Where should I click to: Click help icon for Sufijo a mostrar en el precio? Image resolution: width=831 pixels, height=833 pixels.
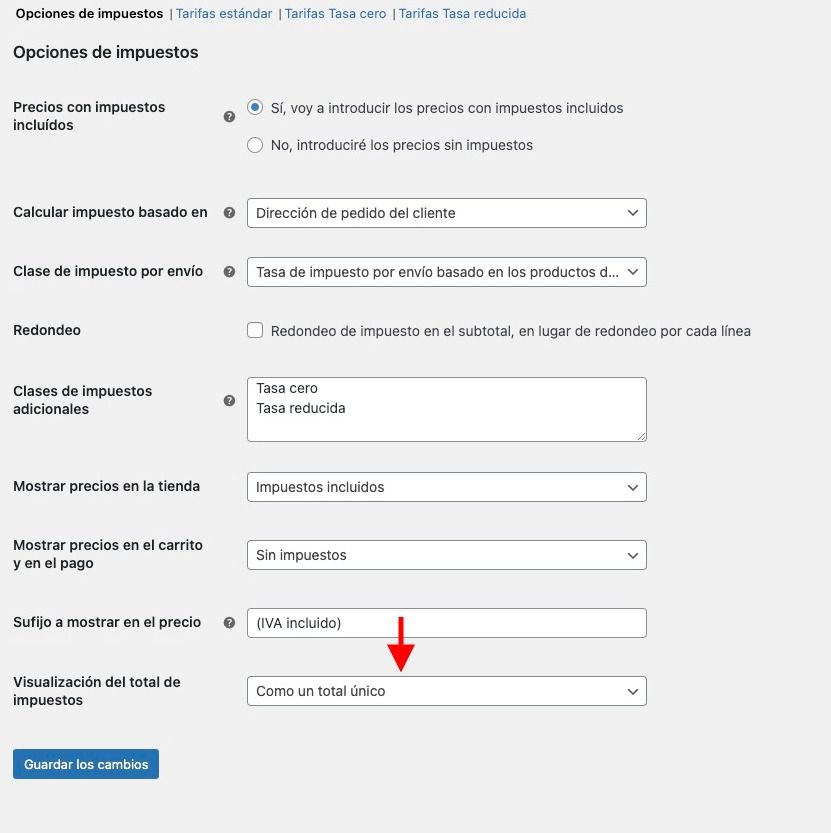tap(229, 623)
